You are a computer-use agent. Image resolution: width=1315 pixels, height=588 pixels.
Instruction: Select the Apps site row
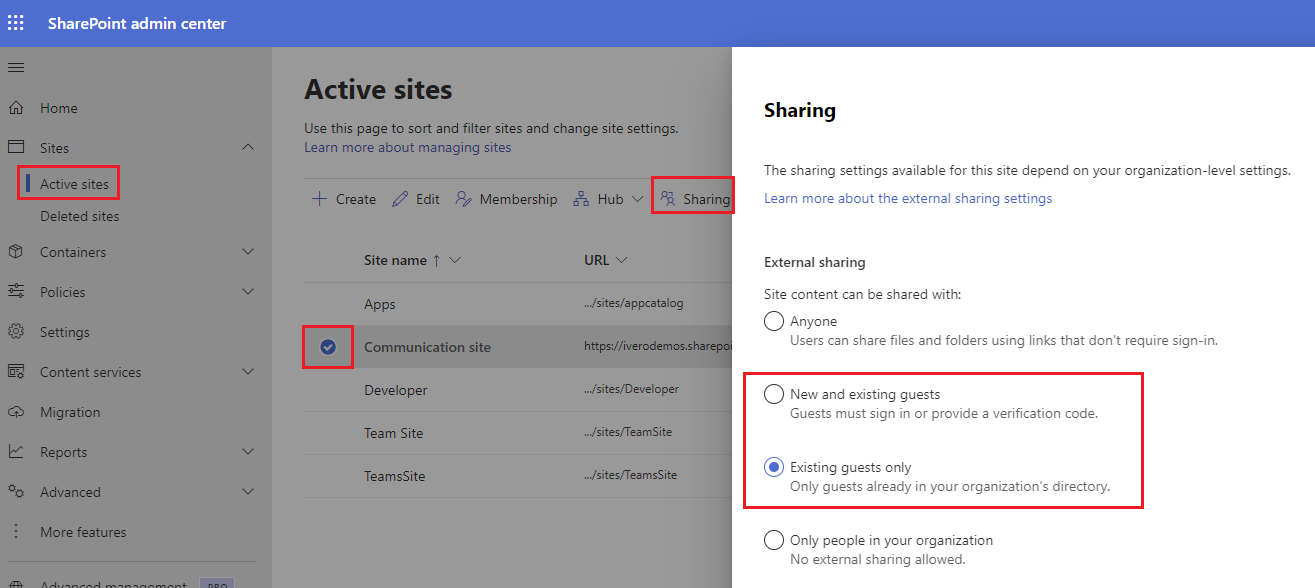click(x=518, y=304)
